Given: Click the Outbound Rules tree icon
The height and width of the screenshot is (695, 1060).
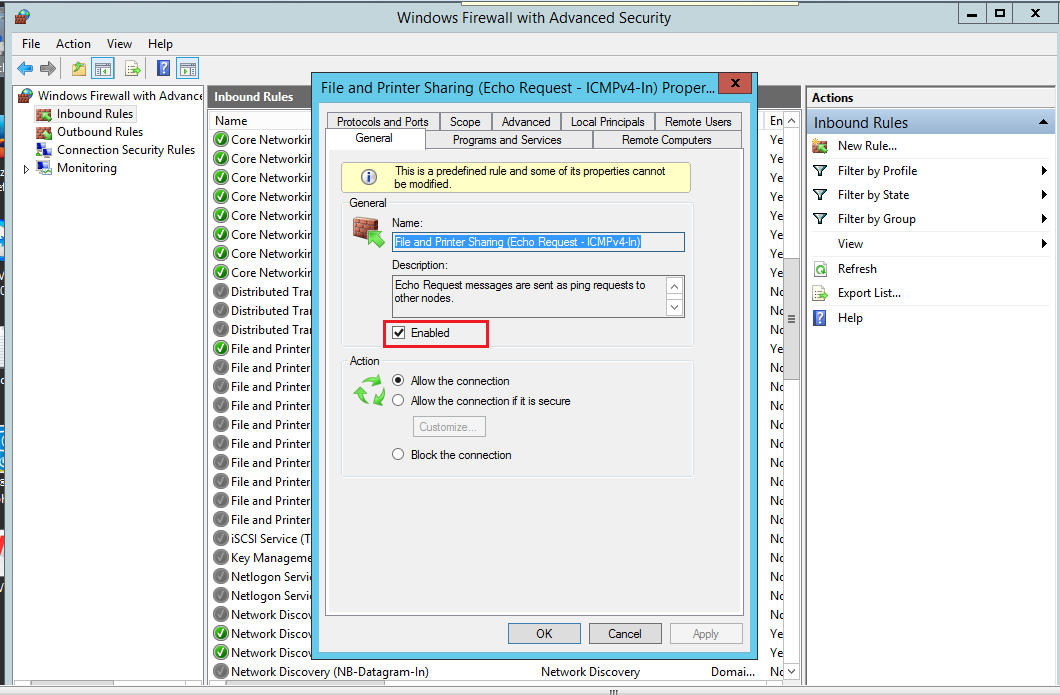Looking at the screenshot, I should 44,132.
